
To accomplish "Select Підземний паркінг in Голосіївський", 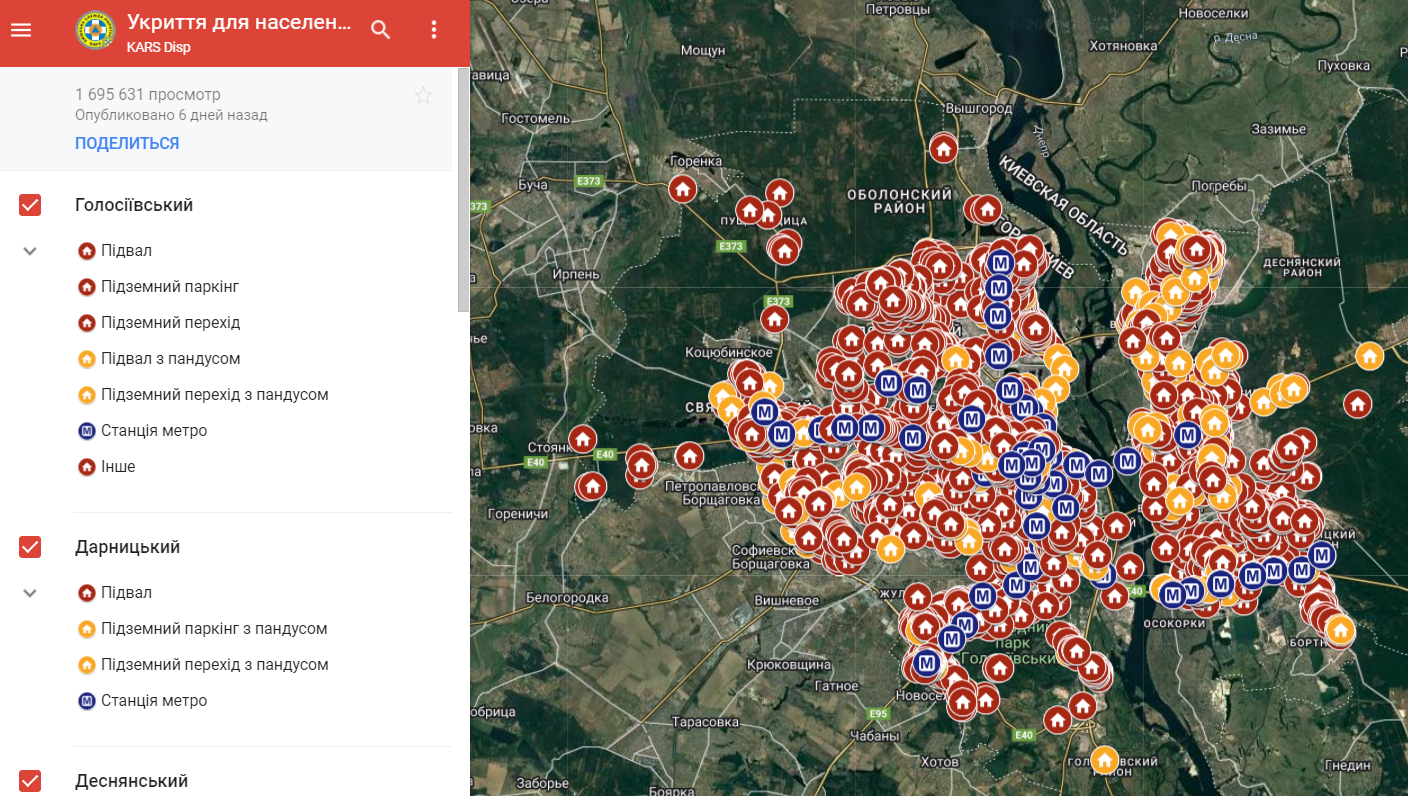I will pyautogui.click(x=169, y=287).
